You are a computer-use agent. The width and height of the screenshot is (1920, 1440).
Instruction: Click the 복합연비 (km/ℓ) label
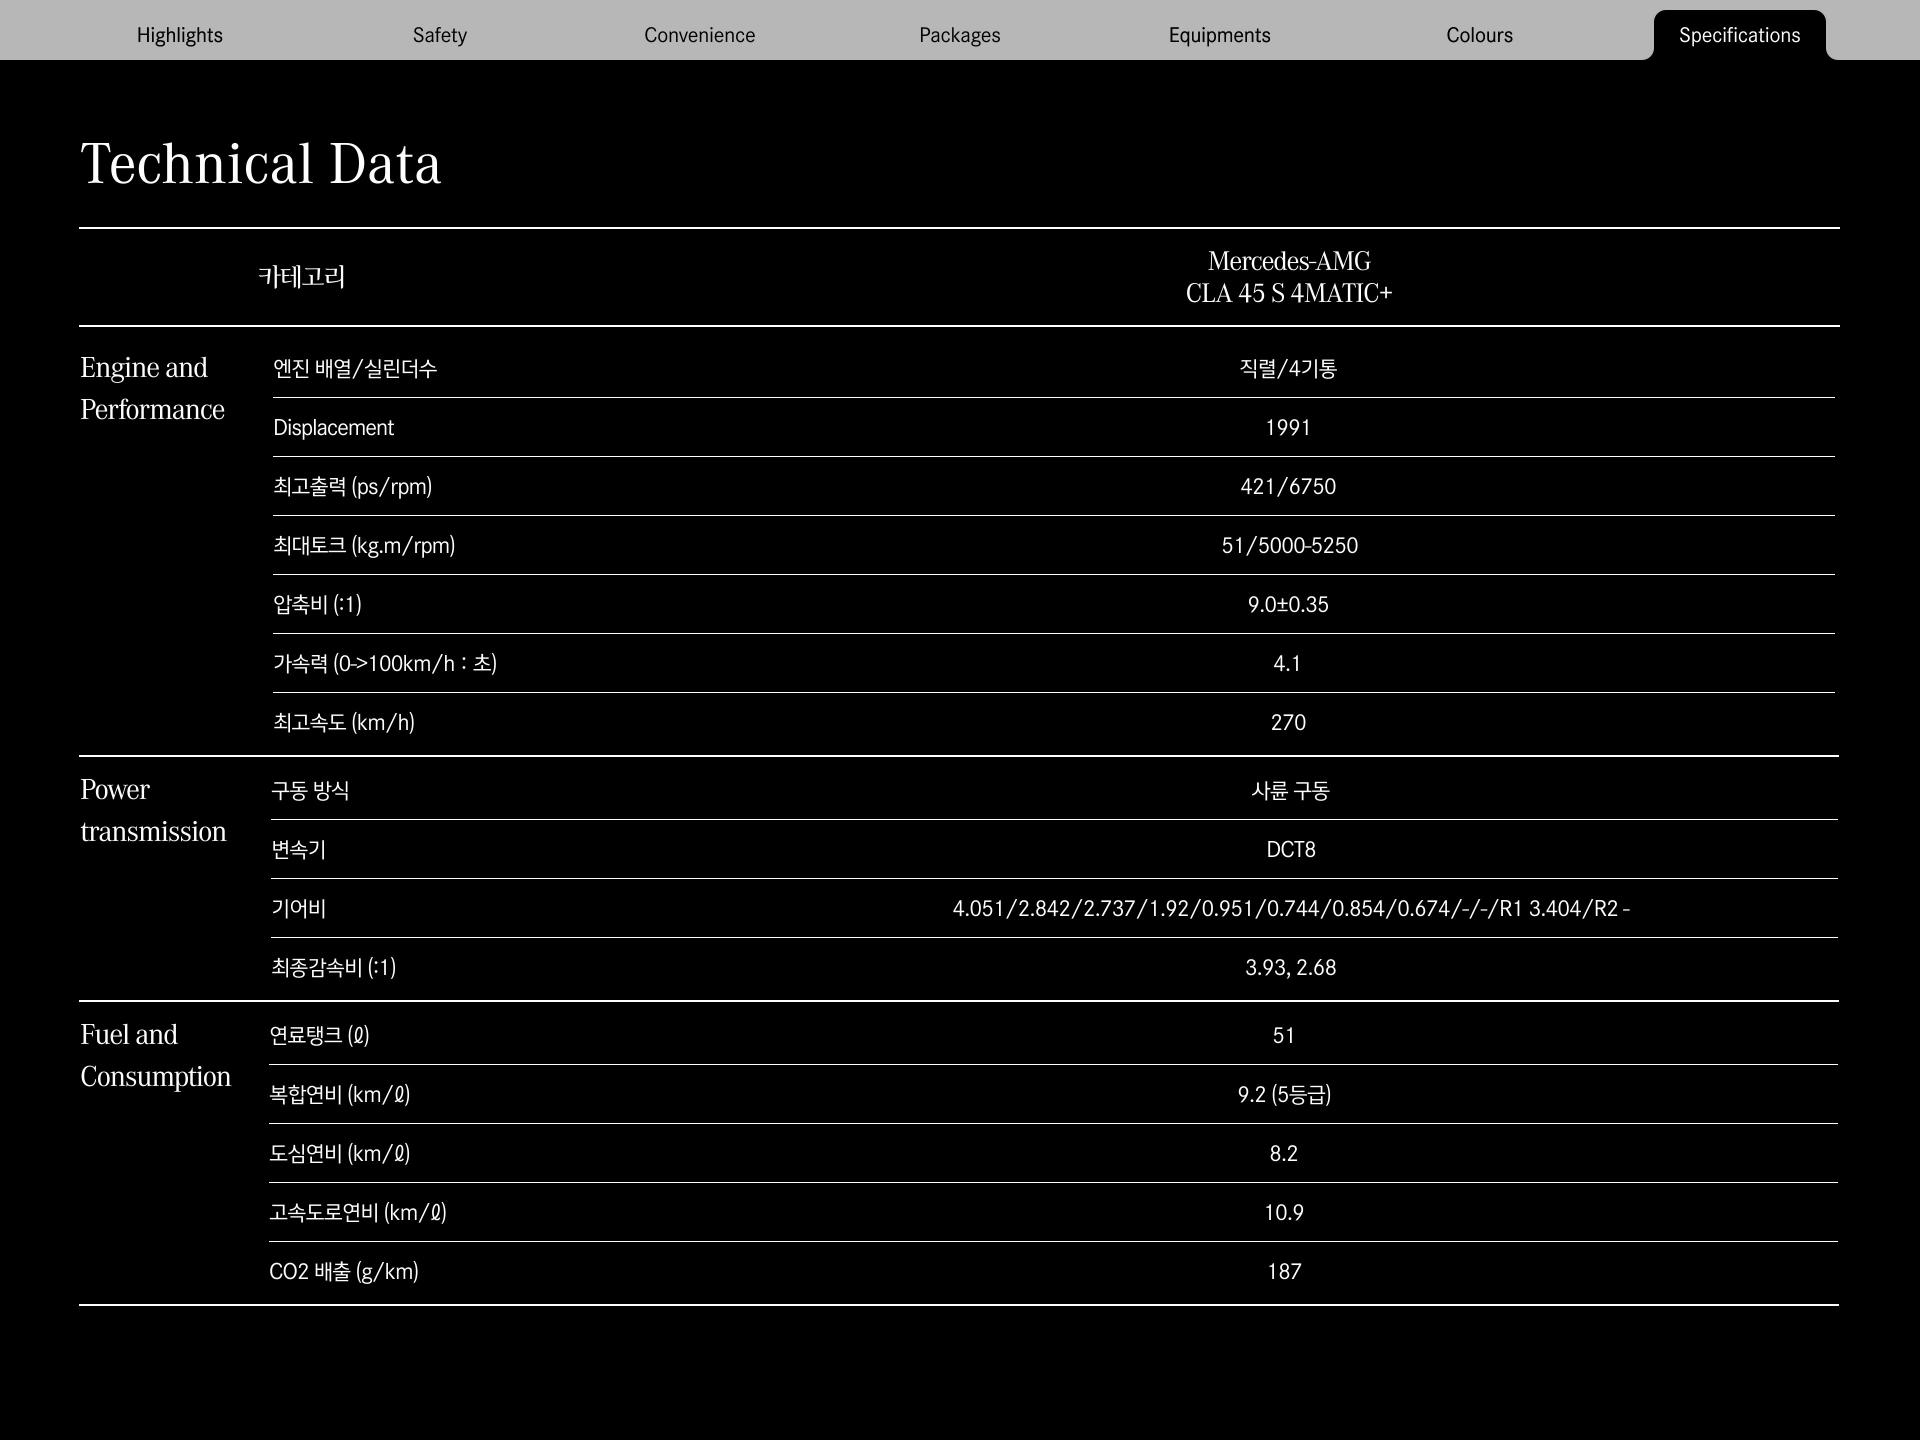[x=340, y=1095]
